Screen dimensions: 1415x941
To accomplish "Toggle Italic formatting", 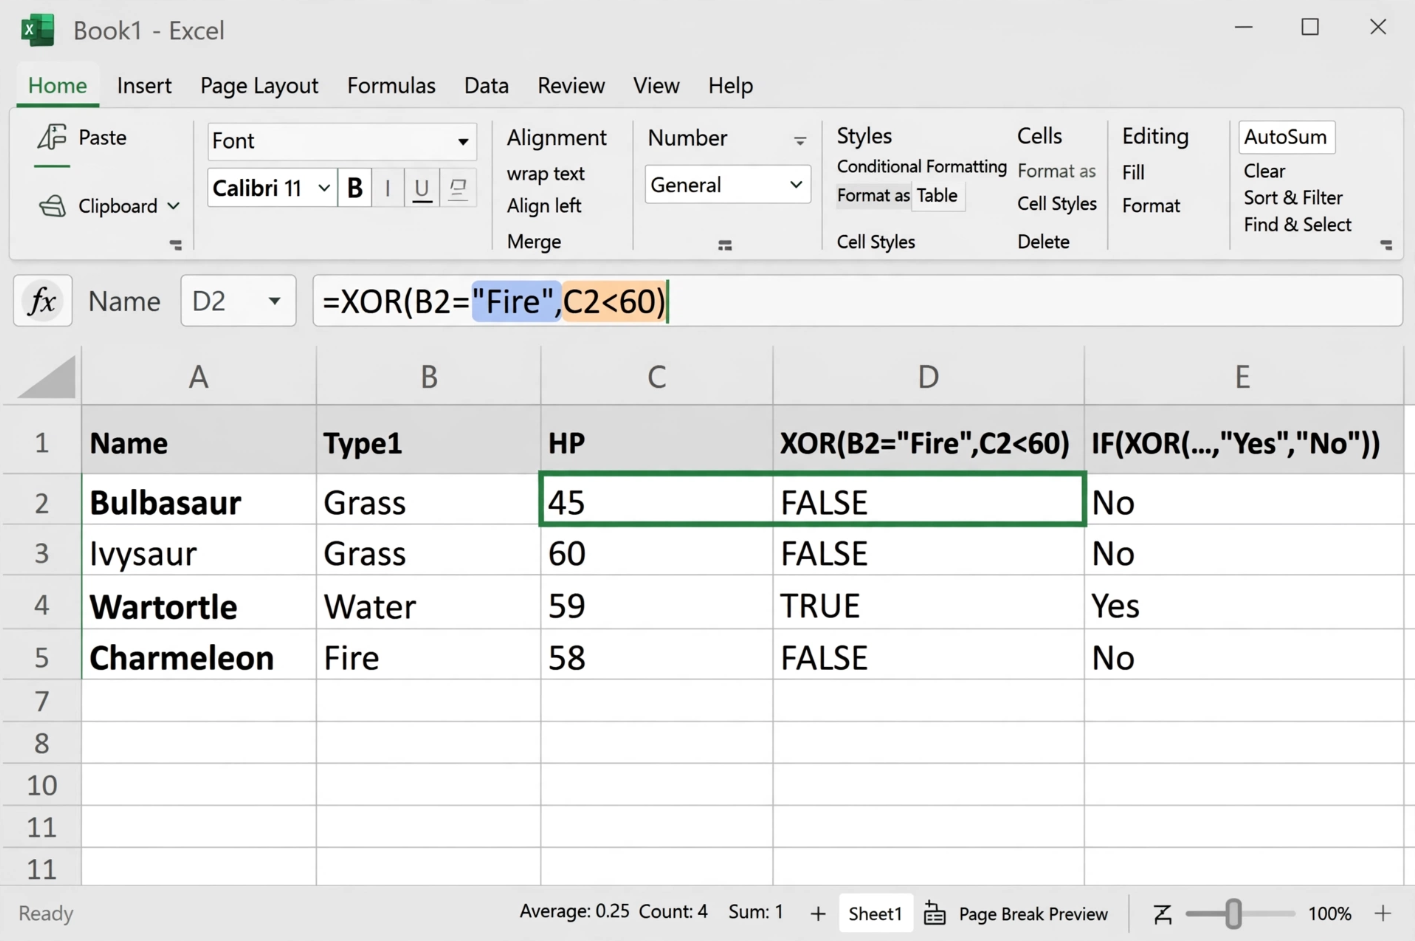I will (x=387, y=188).
